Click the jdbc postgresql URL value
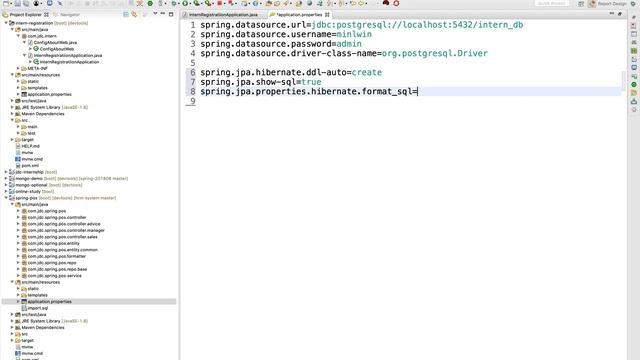Screen dimensions: 640x360 coord(417,25)
